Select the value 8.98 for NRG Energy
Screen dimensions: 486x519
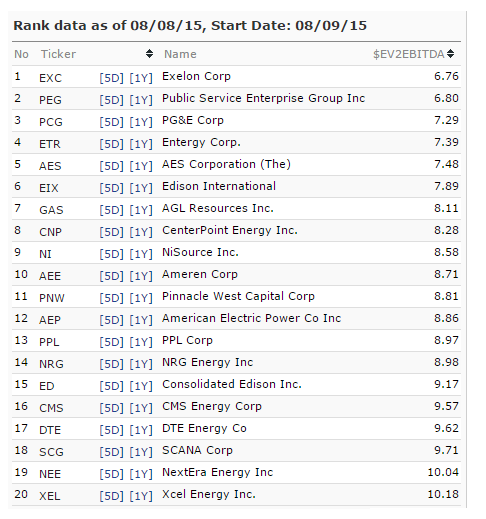pyautogui.click(x=446, y=362)
